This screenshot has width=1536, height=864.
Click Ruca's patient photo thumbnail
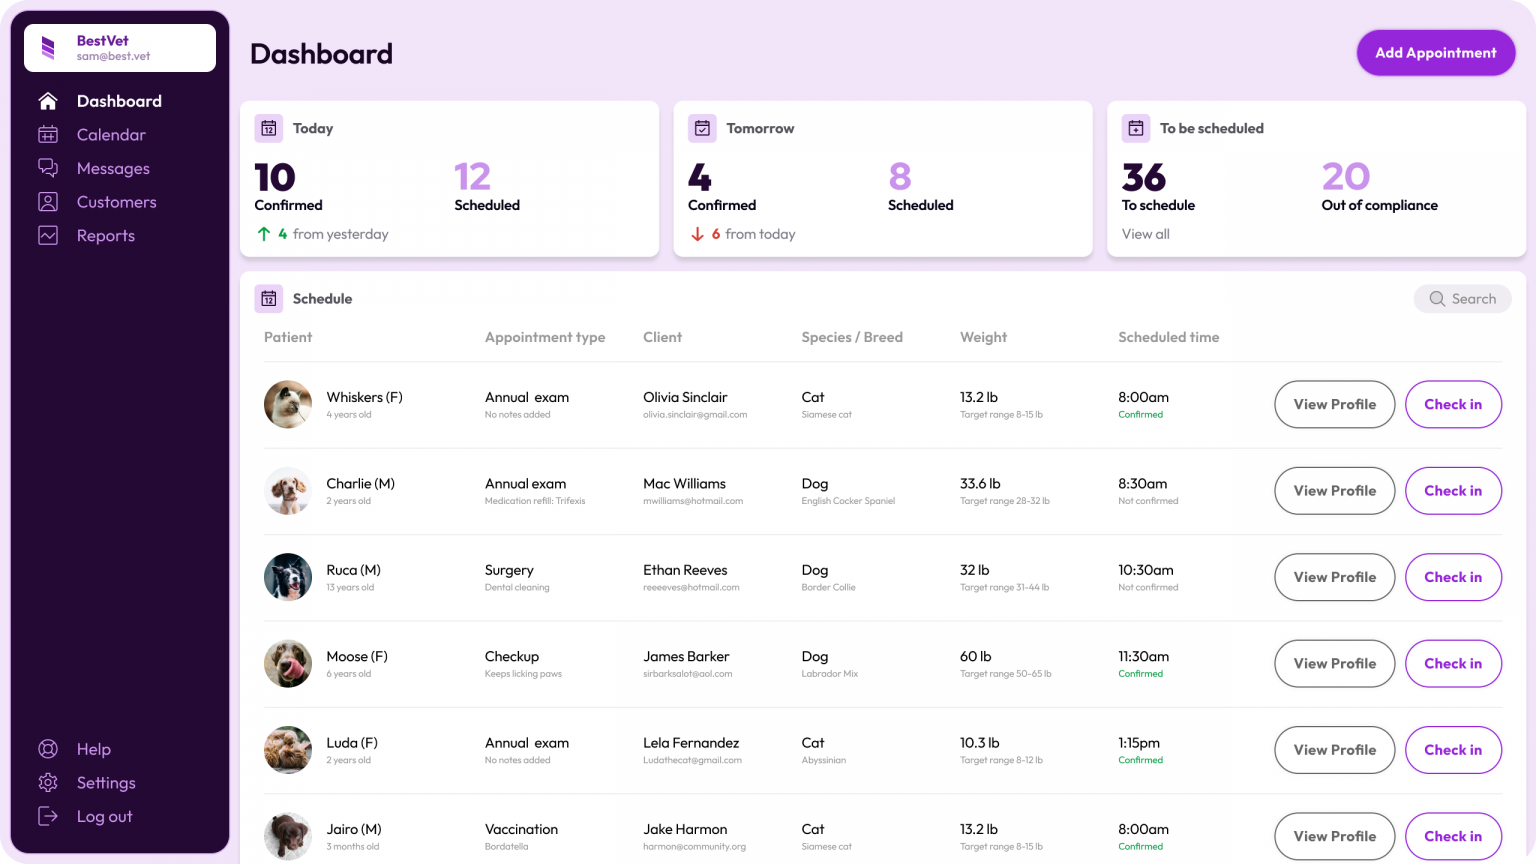(288, 577)
